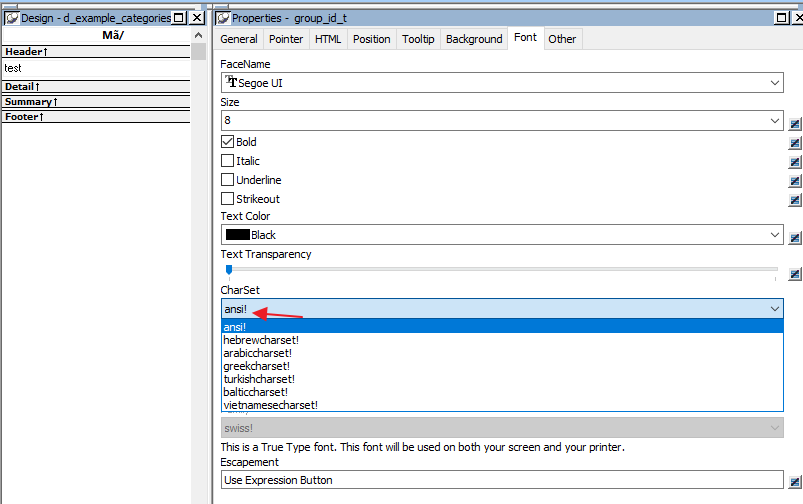Open the Background tab
Screen dimensions: 803x504
(474, 39)
